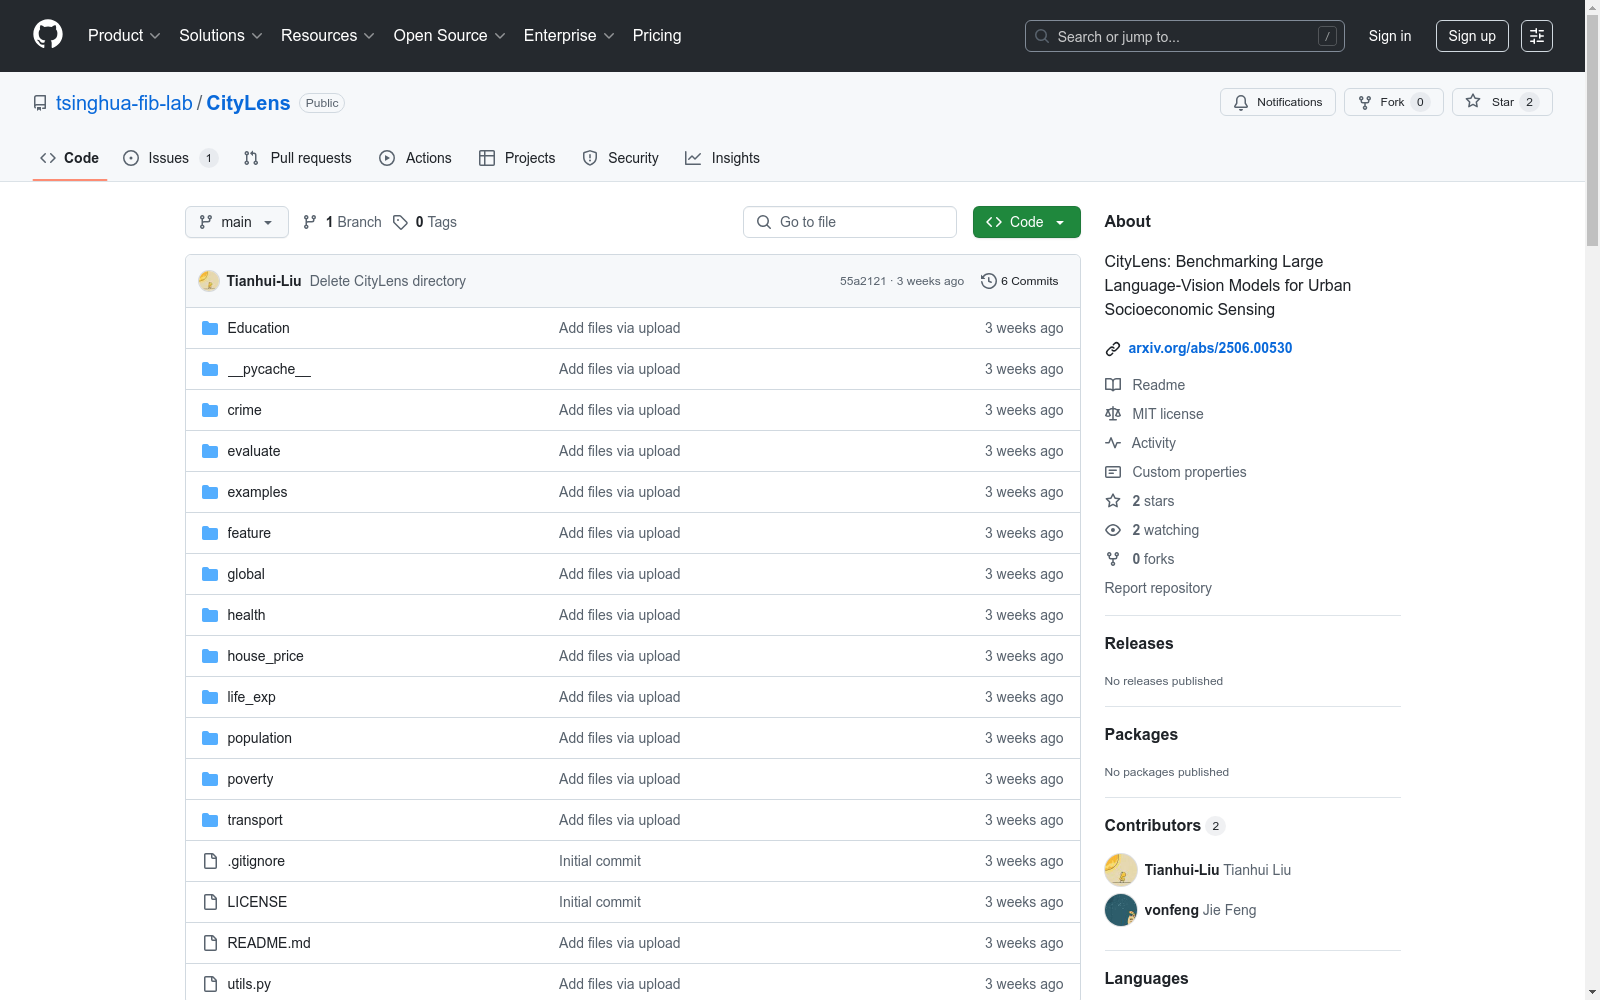1600x1000 pixels.
Task: View the 6 Commits history
Action: 1019,281
